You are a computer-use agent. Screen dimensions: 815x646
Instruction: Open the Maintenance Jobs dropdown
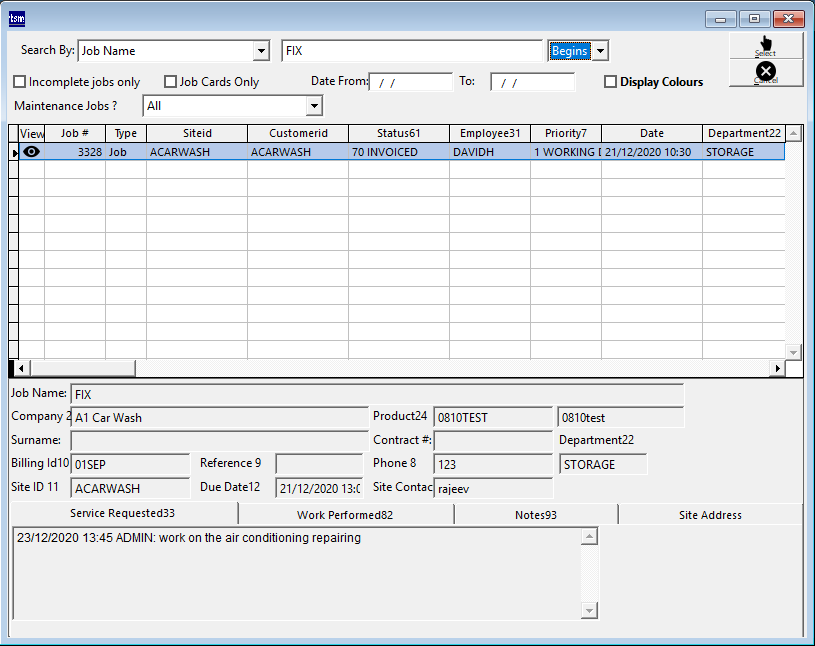click(314, 105)
